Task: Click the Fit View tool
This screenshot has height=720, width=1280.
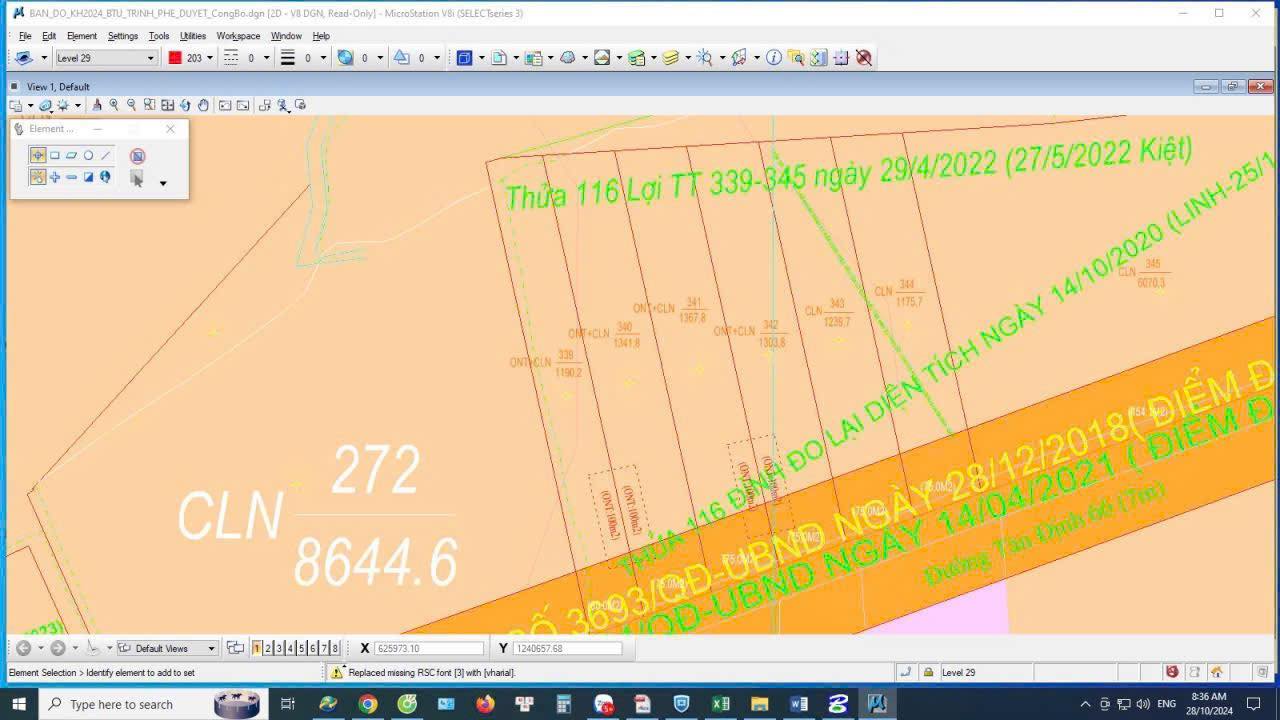Action: pos(168,105)
